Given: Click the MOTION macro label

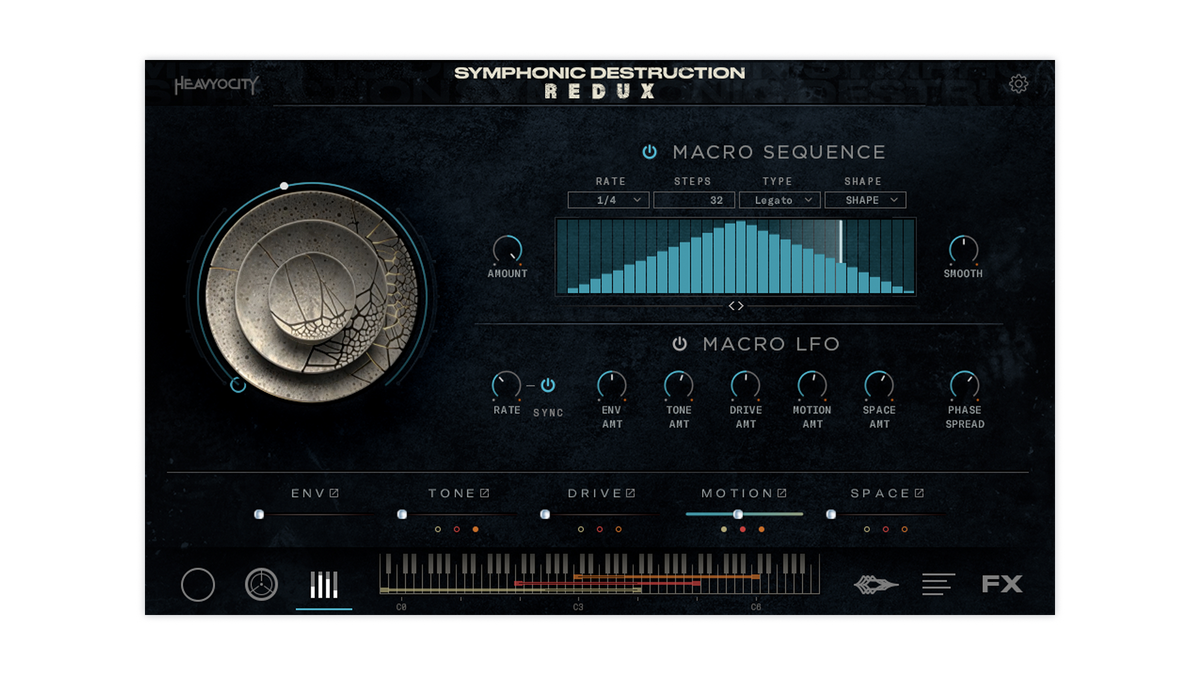Looking at the screenshot, I should coord(737,493).
